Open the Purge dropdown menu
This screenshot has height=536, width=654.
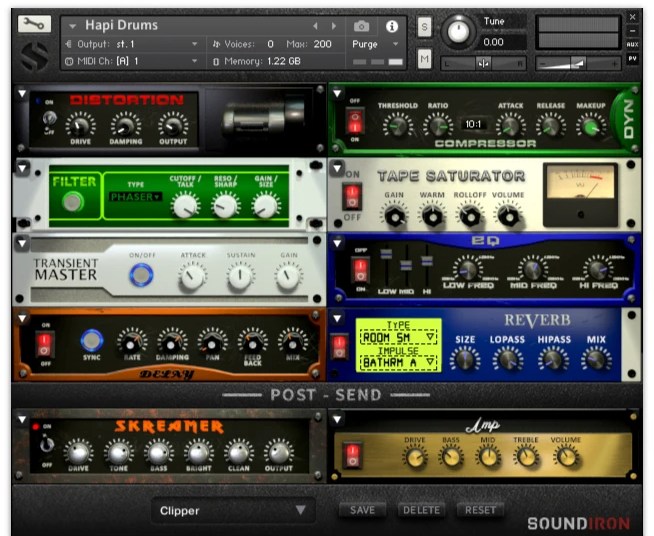375,44
